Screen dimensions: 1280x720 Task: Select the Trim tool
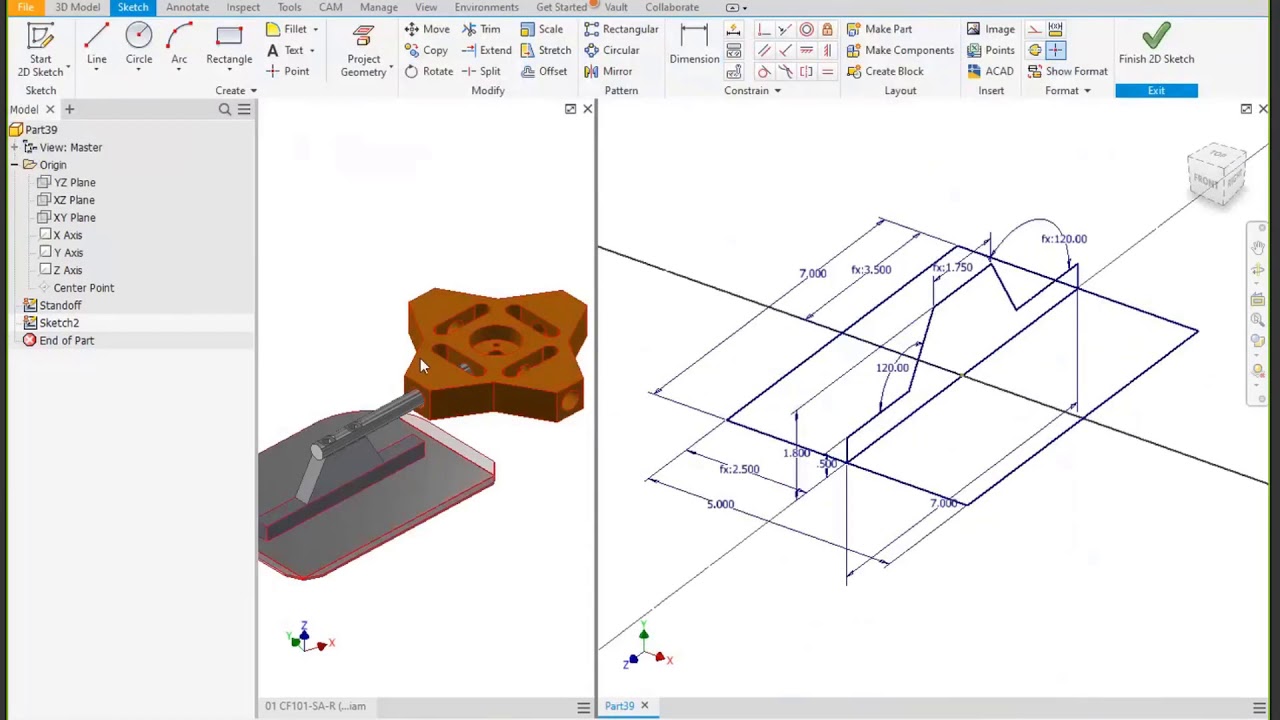(481, 29)
